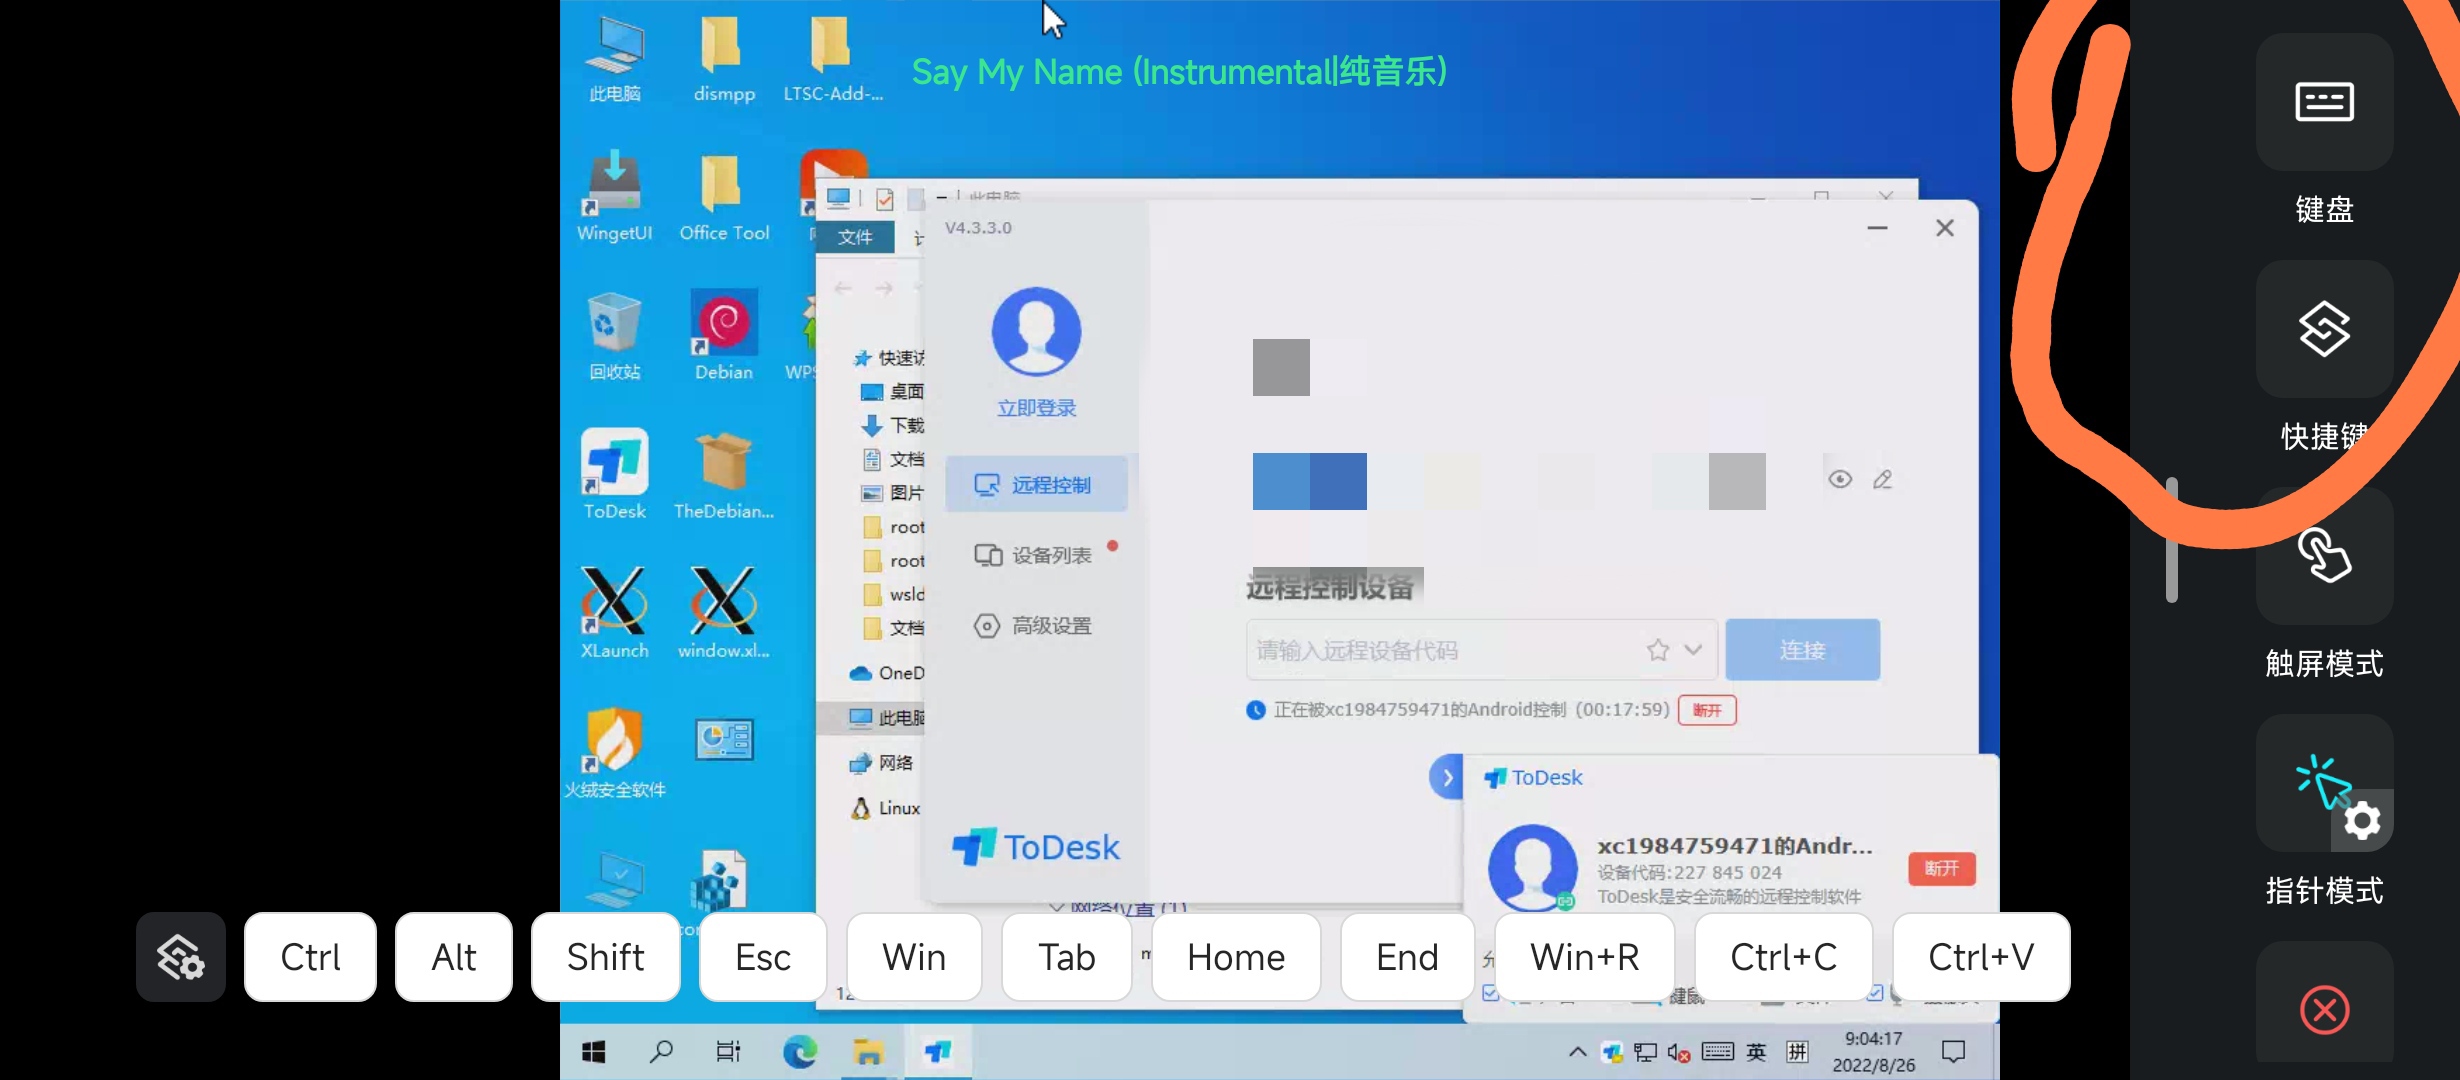Open File Explorer from the taskbar
The height and width of the screenshot is (1080, 2460).
[868, 1051]
